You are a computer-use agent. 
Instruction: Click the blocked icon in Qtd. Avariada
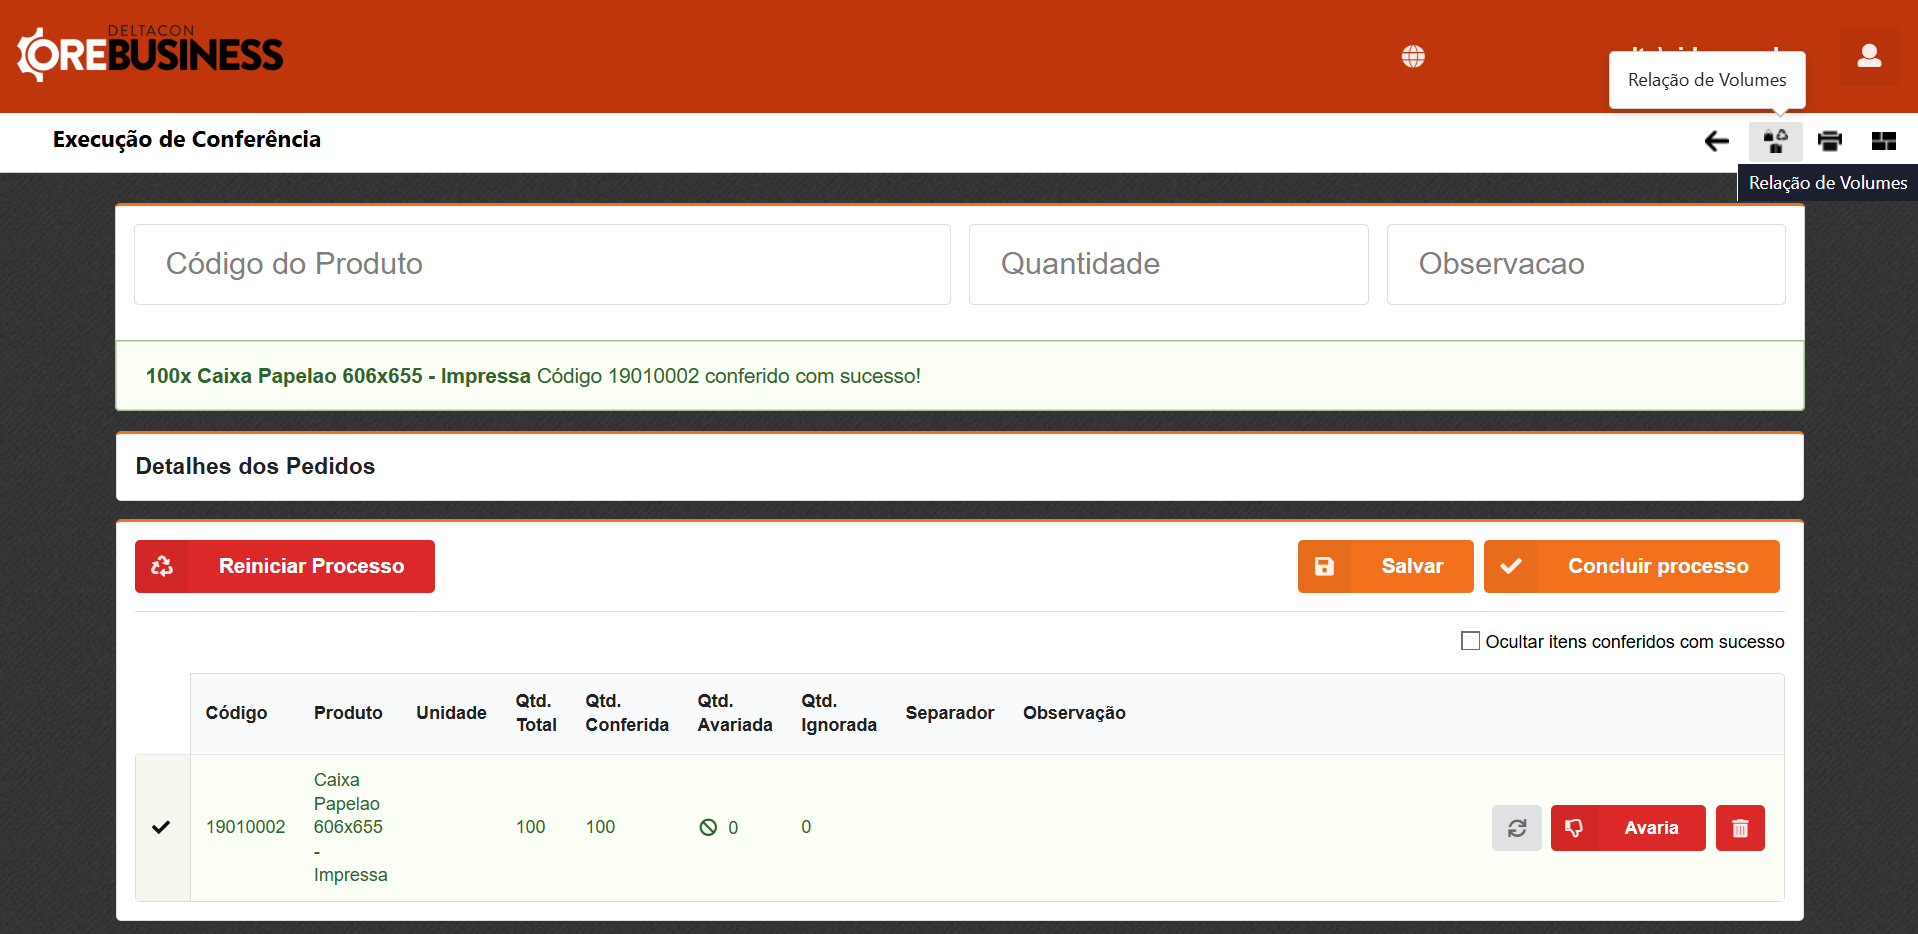point(708,827)
